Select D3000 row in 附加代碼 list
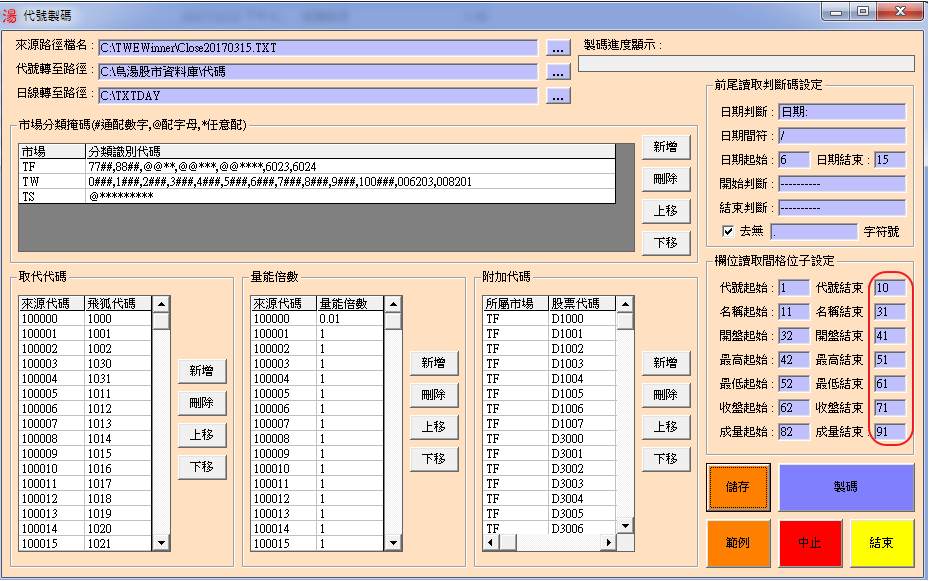This screenshot has width=930, height=581. click(550, 439)
